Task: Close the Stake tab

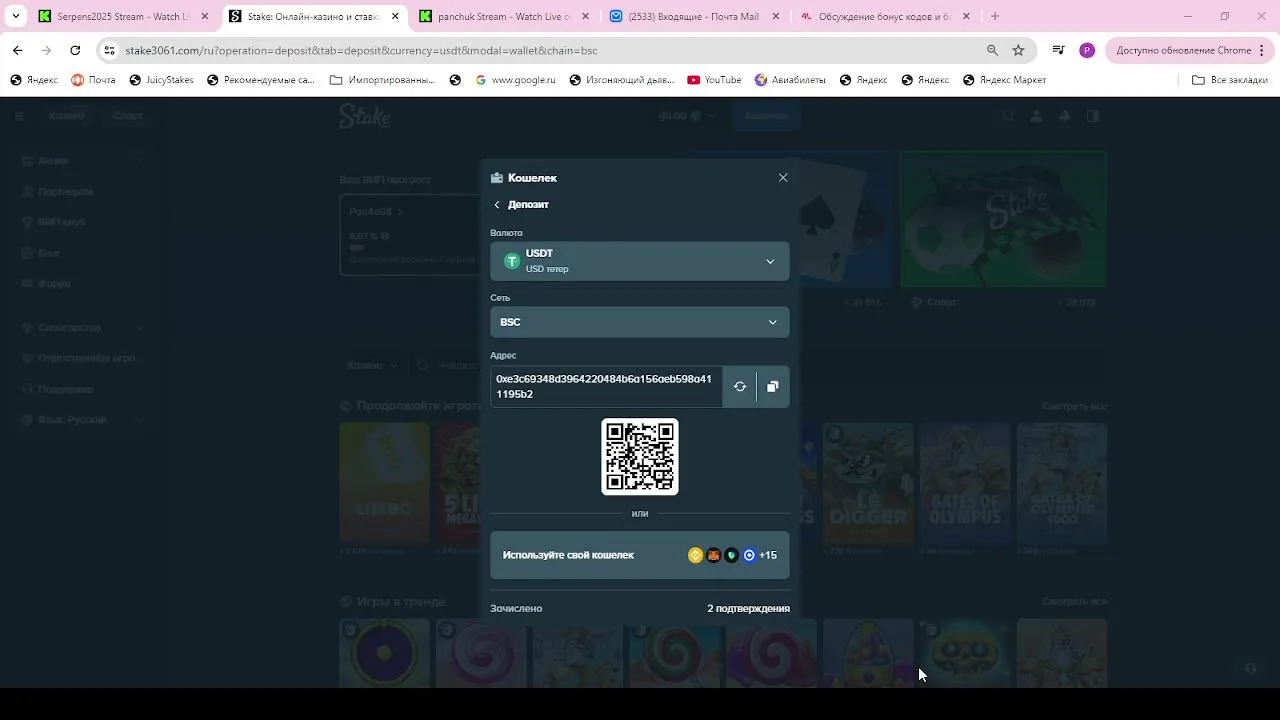Action: [x=395, y=16]
